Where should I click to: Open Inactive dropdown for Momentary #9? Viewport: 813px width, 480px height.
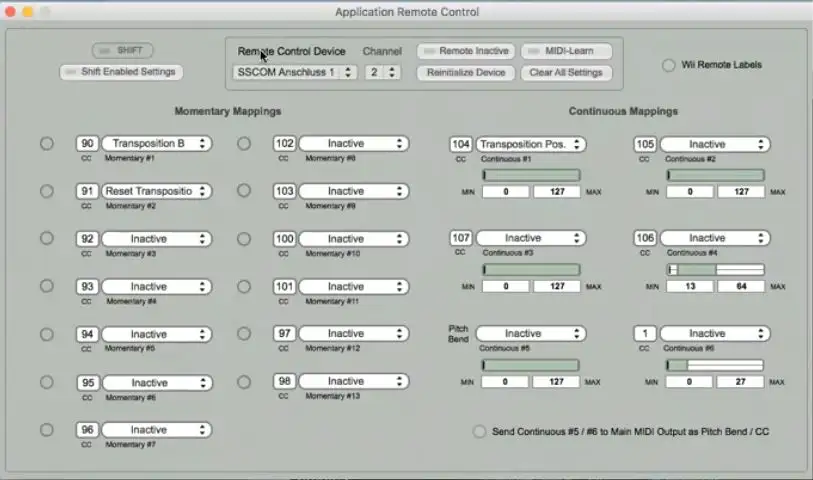click(354, 191)
